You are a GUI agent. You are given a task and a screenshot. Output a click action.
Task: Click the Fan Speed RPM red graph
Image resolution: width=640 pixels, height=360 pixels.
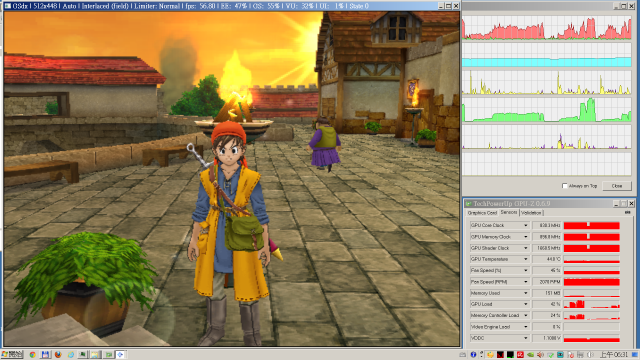[591, 282]
